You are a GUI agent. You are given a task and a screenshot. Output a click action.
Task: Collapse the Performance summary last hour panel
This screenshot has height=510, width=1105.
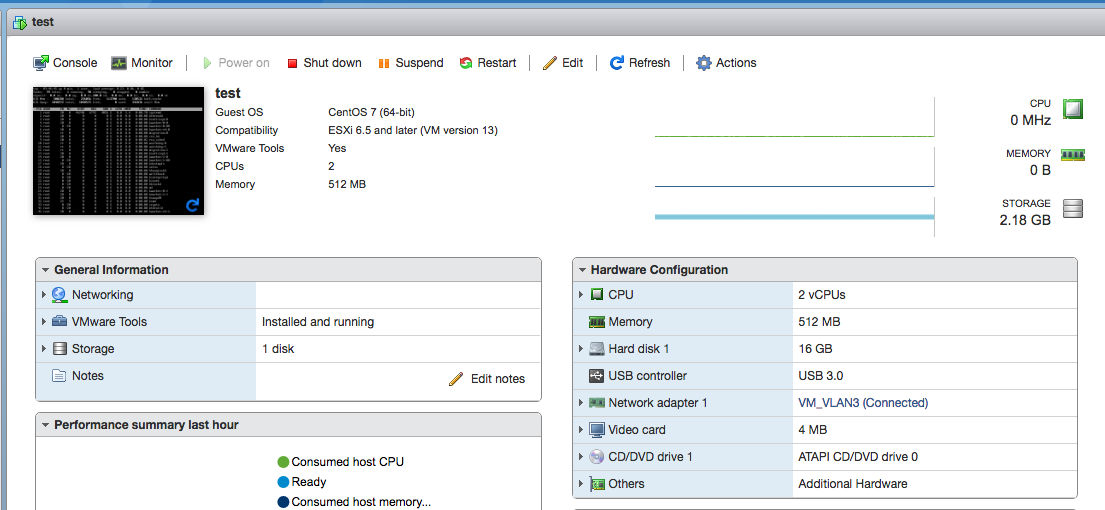click(46, 425)
